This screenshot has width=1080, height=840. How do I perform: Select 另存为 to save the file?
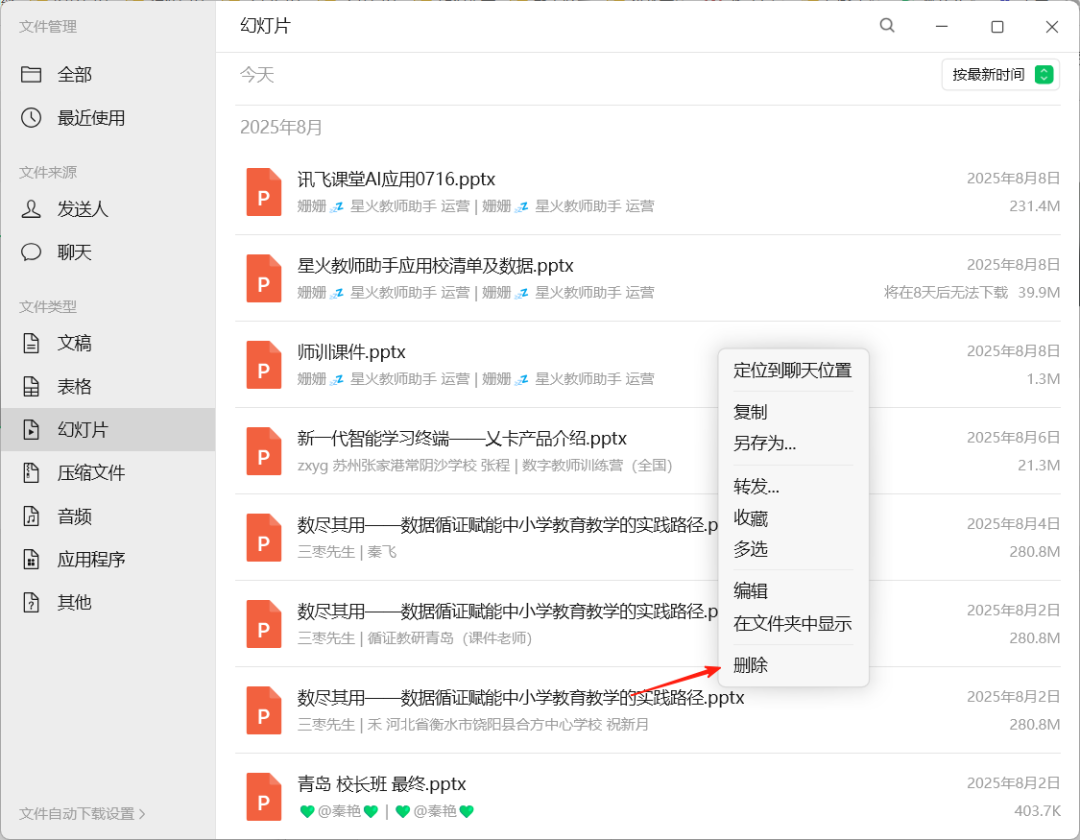[762, 443]
